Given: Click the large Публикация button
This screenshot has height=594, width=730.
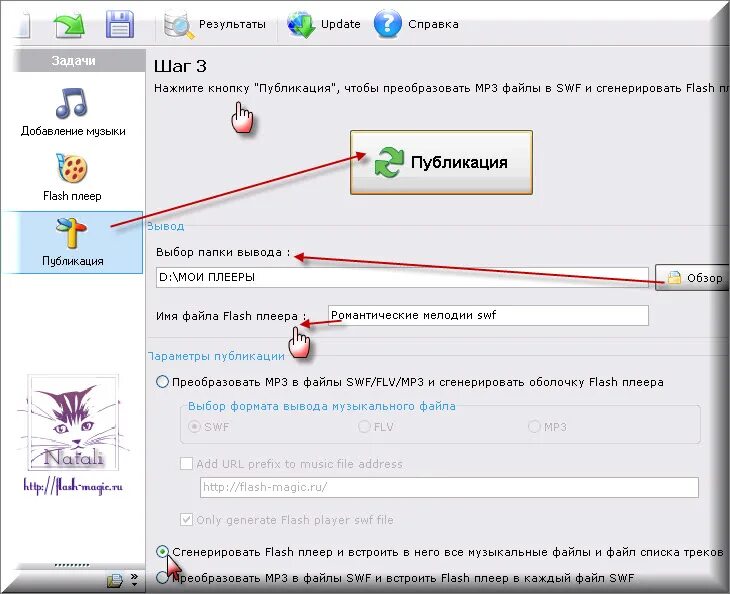Looking at the screenshot, I should [441, 162].
